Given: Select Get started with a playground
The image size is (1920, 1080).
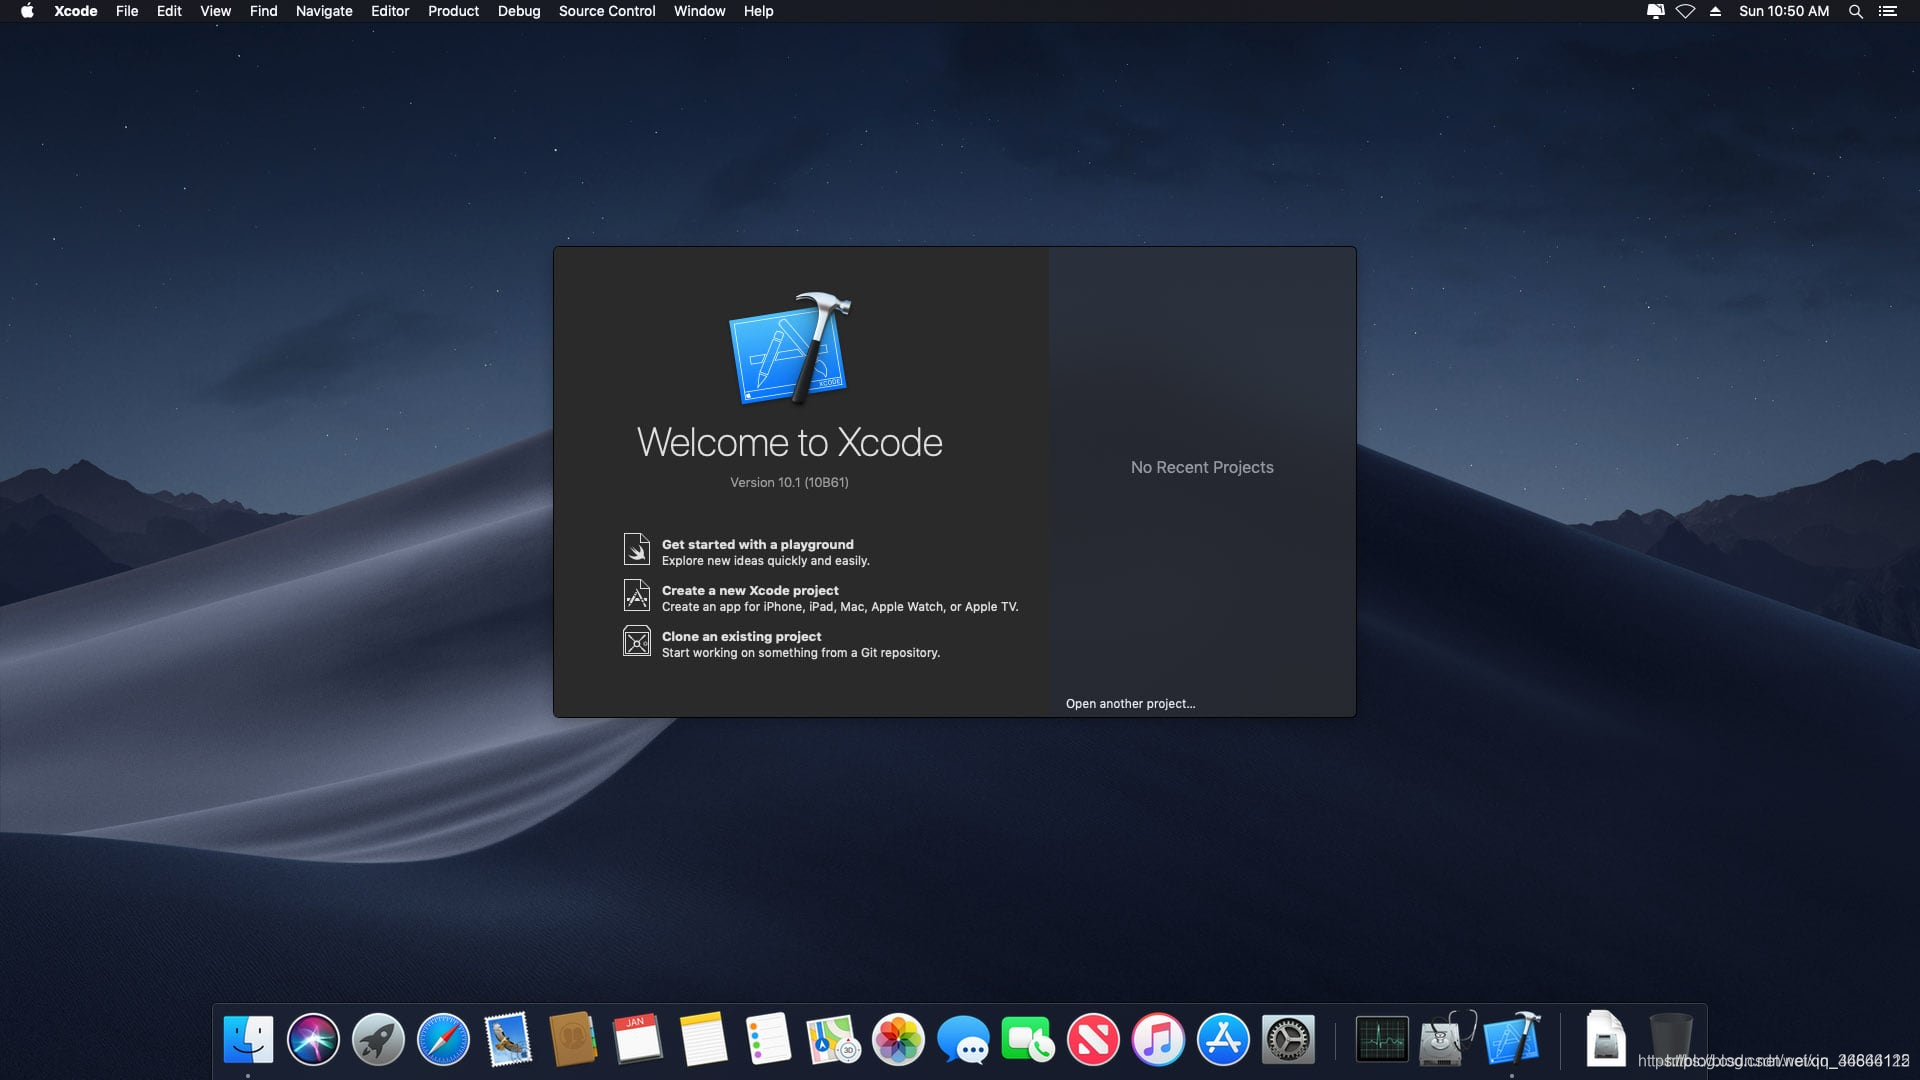Looking at the screenshot, I should point(757,544).
